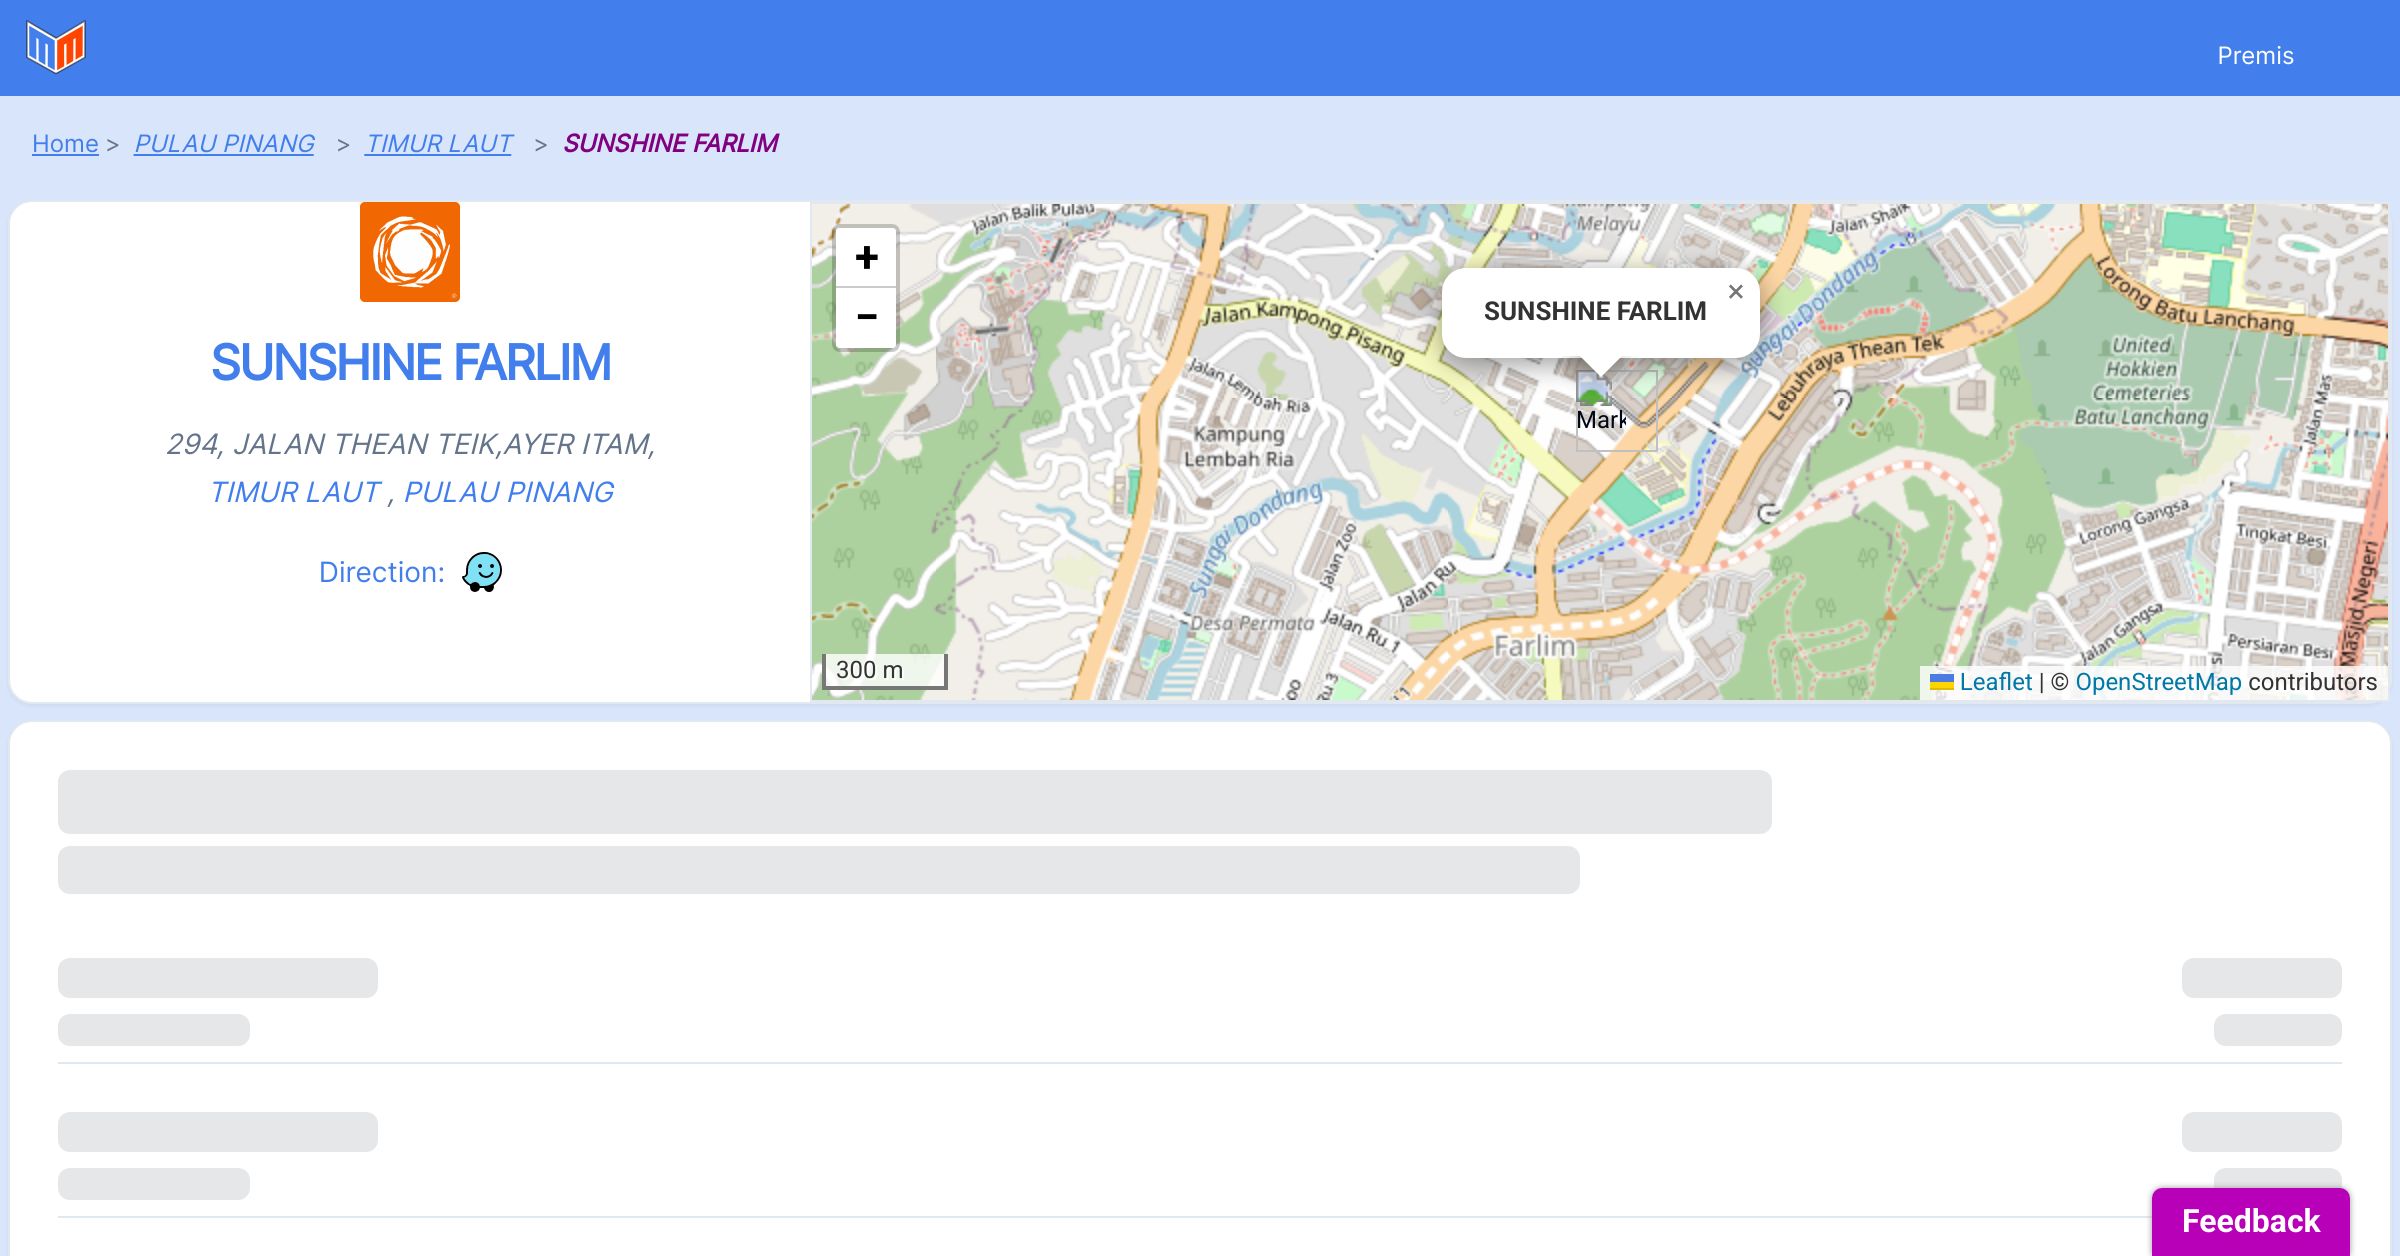Zoom out on the map
This screenshot has width=2400, height=1256.
866,318
